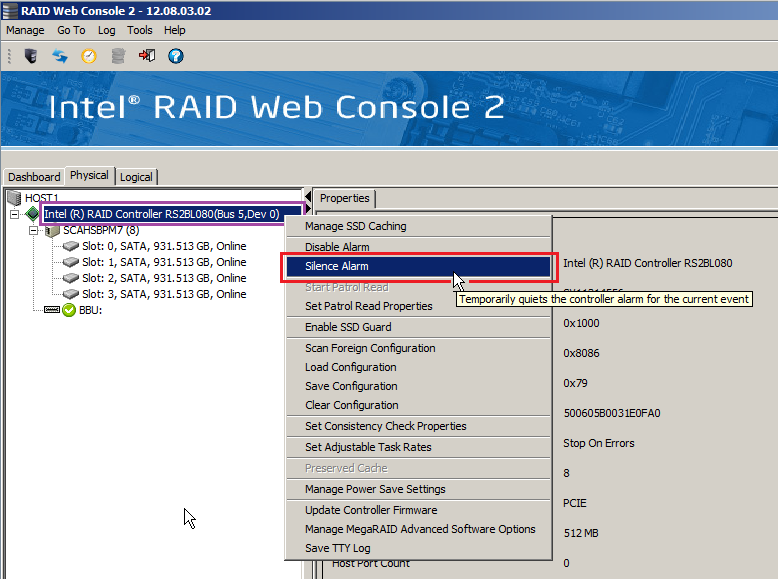Click the server/host toolbar icon
Screen dimensions: 778x579
[31, 56]
